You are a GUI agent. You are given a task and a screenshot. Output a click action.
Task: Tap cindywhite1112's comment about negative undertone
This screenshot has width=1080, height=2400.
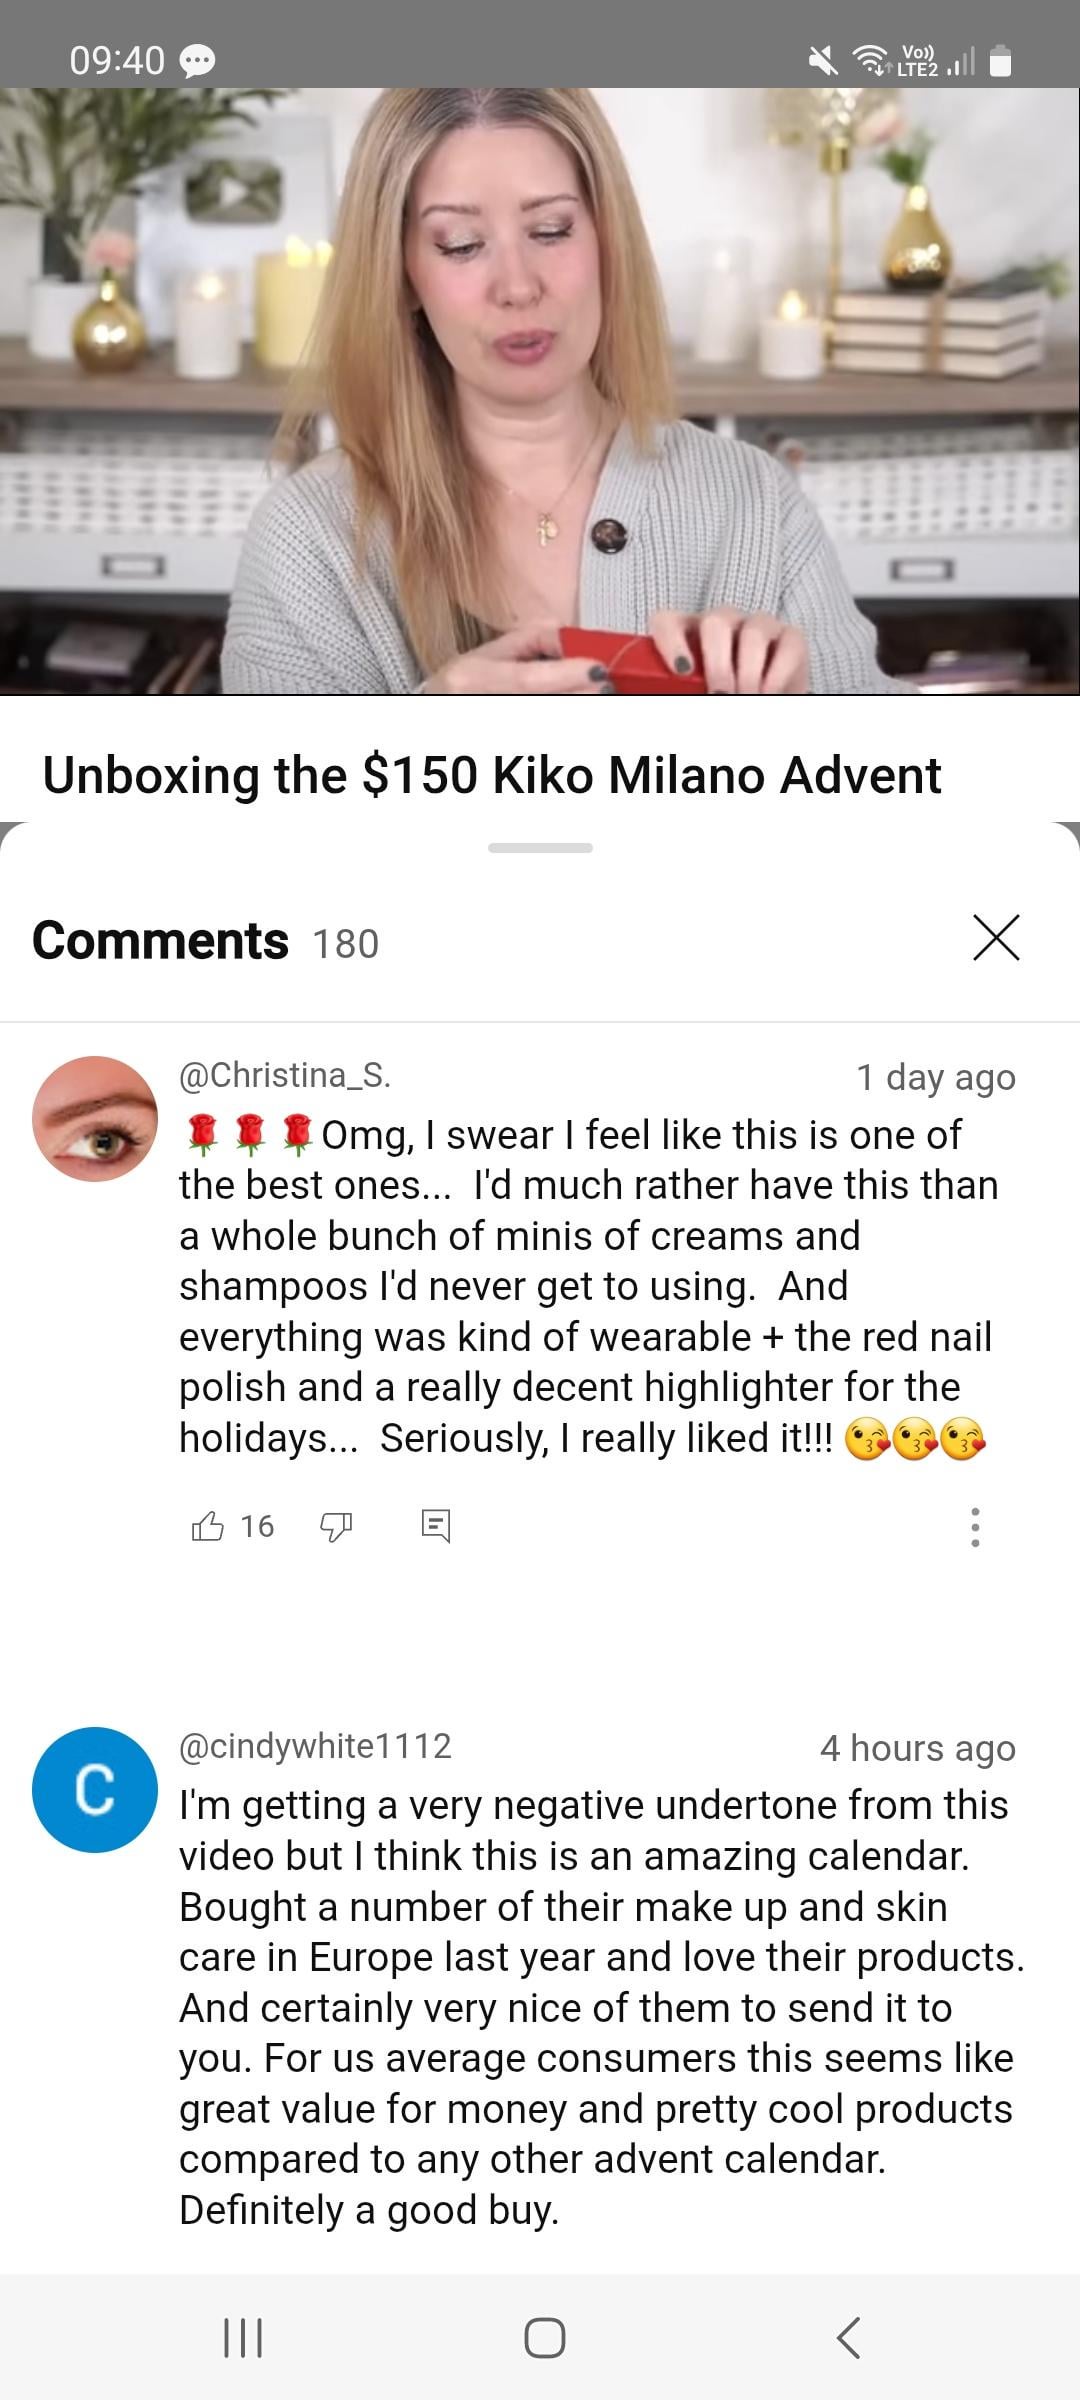tap(601, 2008)
